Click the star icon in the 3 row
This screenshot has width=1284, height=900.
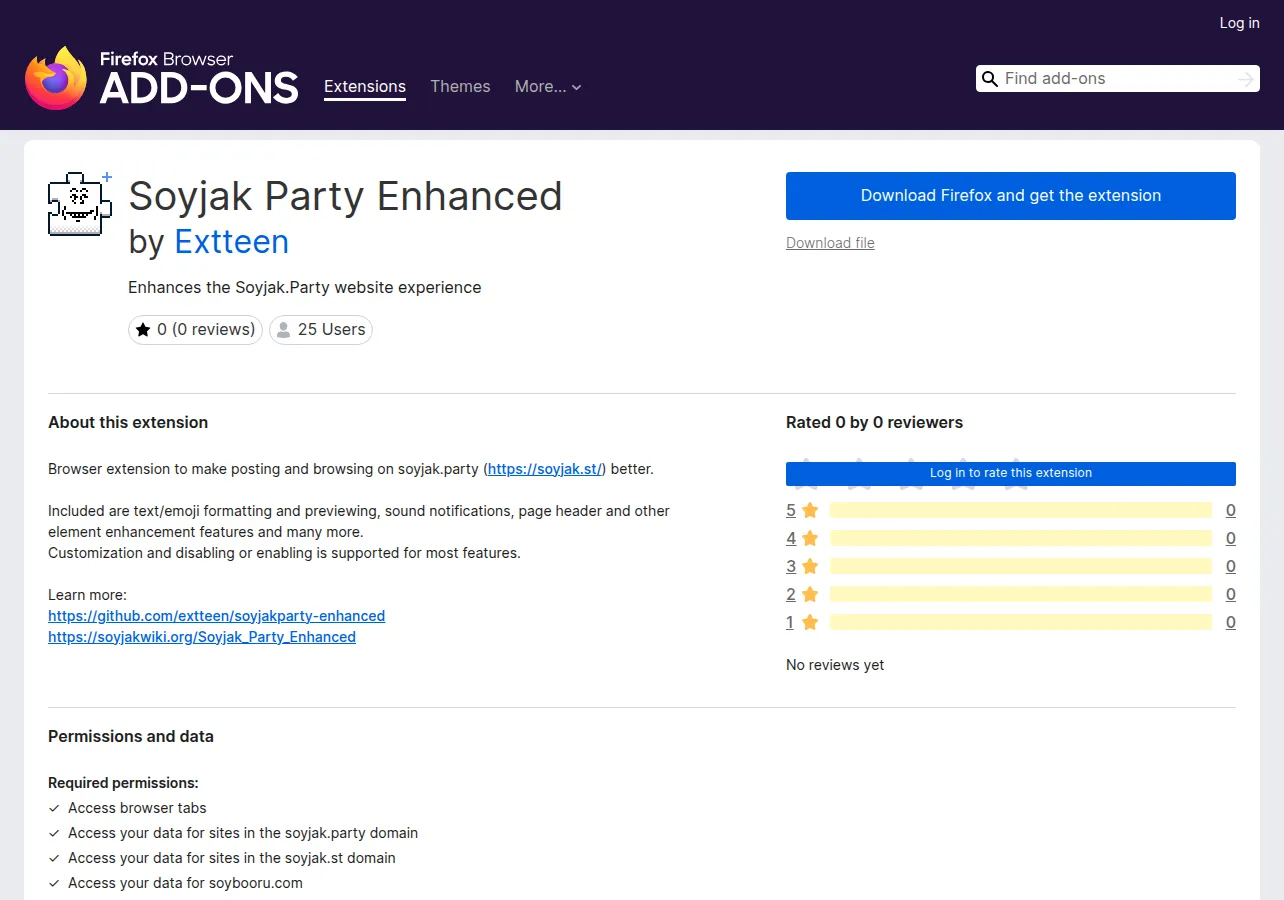(810, 566)
